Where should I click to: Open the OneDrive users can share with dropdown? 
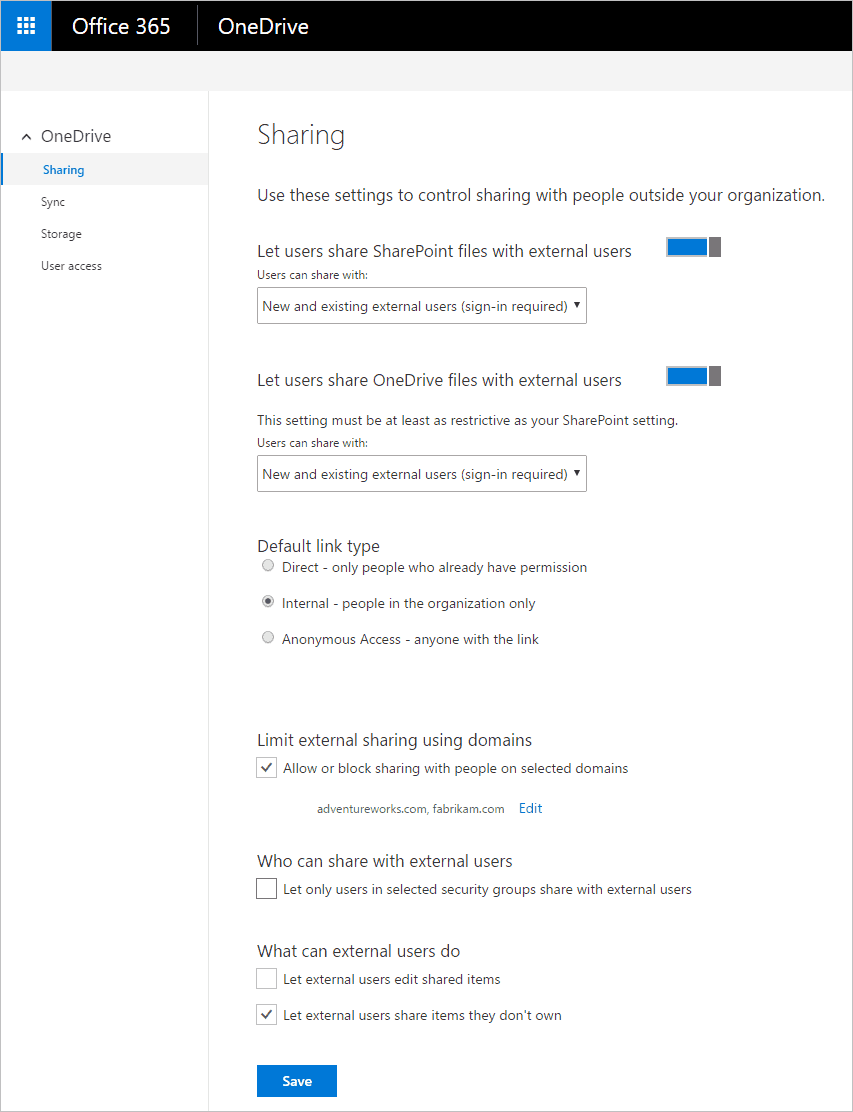click(x=421, y=473)
